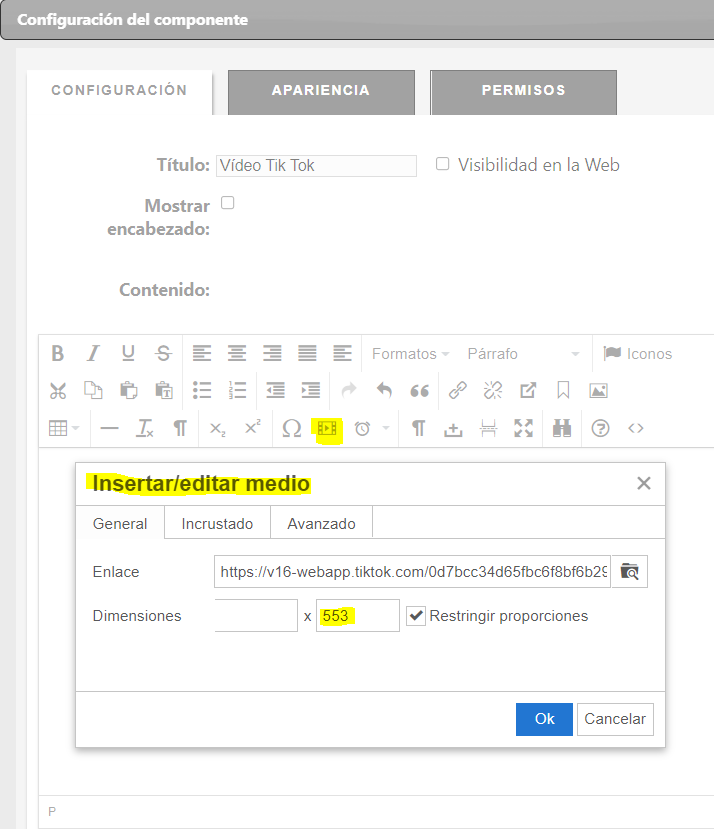Center align the text
This screenshot has height=829, width=714.
coord(237,353)
